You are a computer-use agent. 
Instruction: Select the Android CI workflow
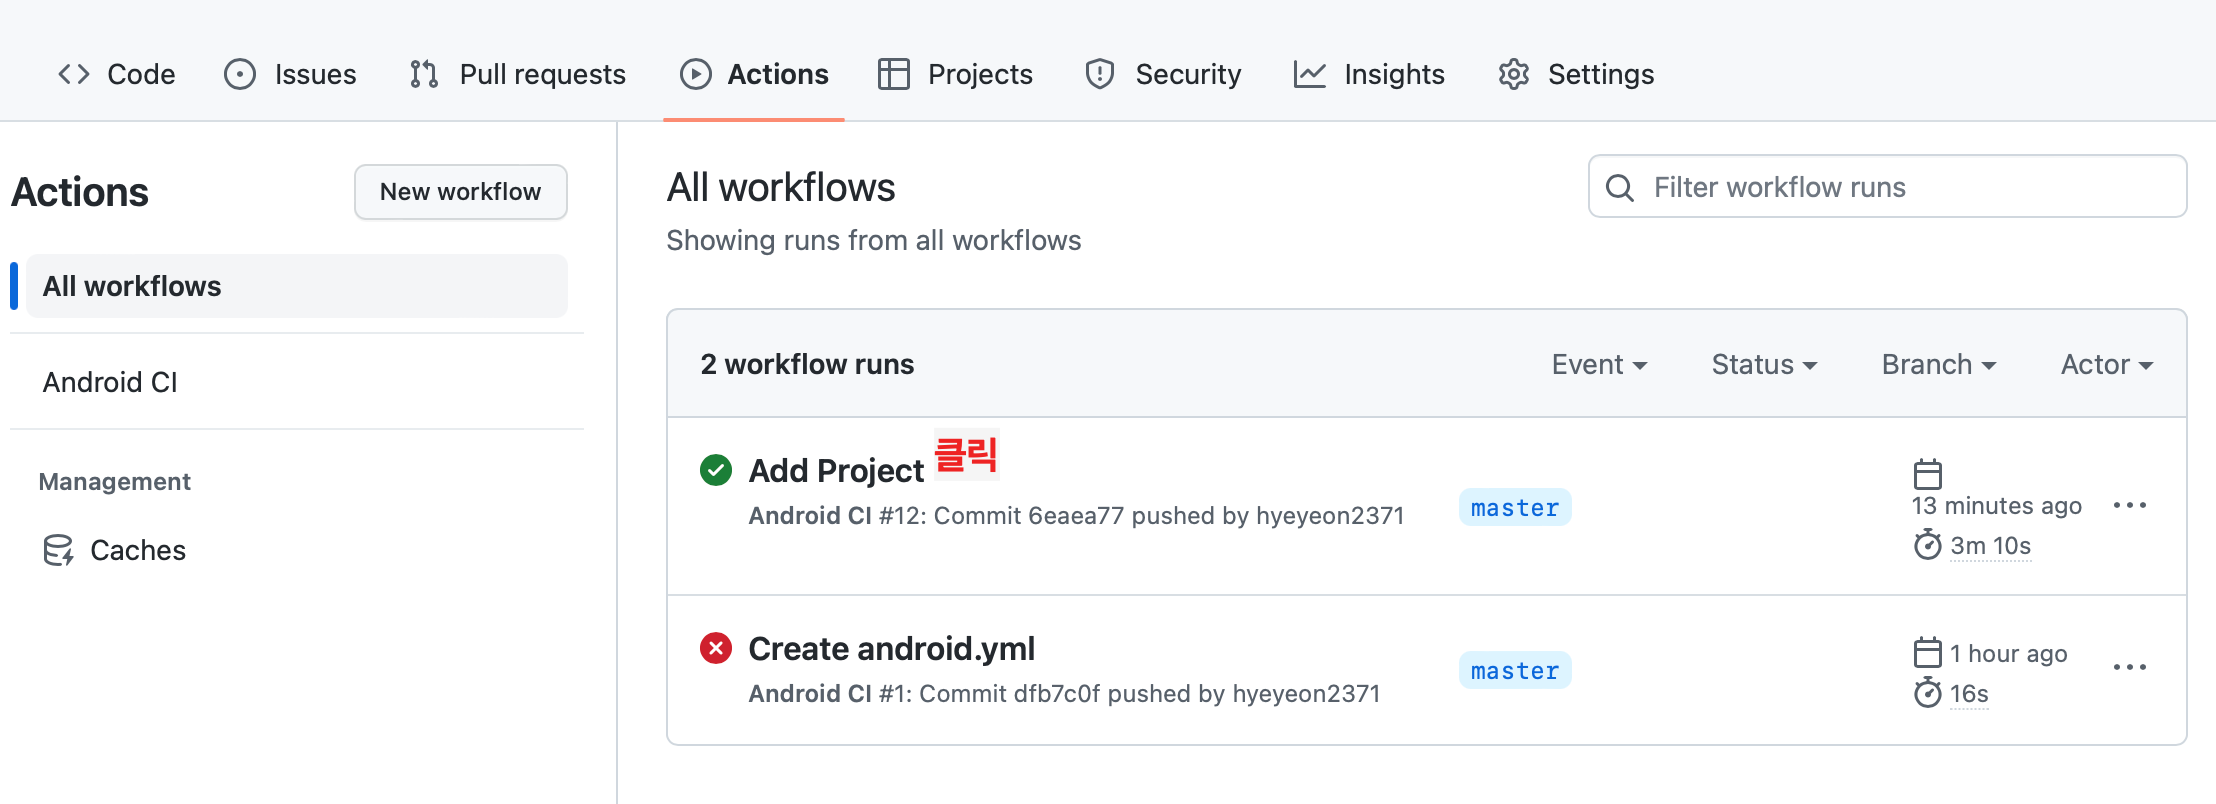tap(110, 382)
